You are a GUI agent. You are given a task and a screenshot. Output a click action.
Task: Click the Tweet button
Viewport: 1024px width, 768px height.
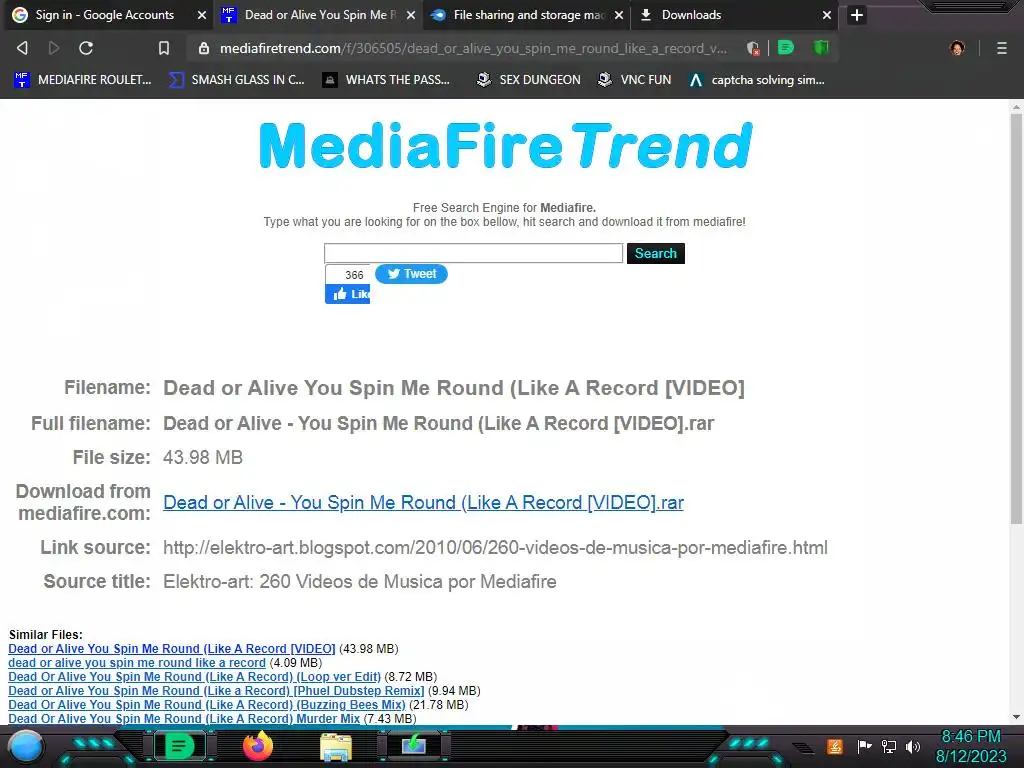pyautogui.click(x=411, y=274)
